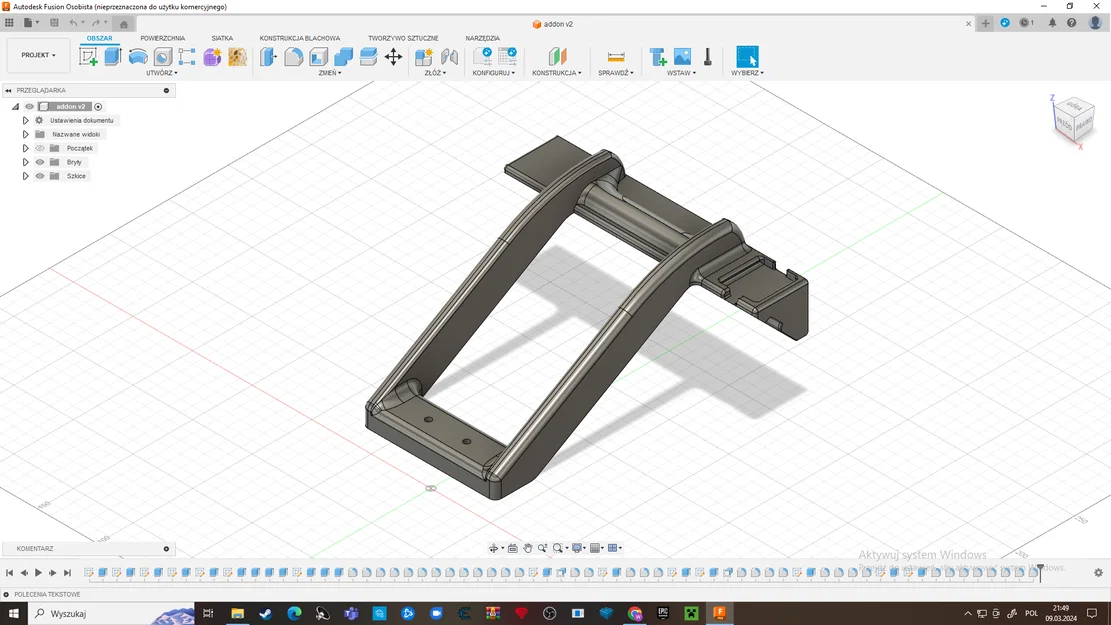
Task: Toggle visibility of Bryły folder
Action: coord(40,162)
